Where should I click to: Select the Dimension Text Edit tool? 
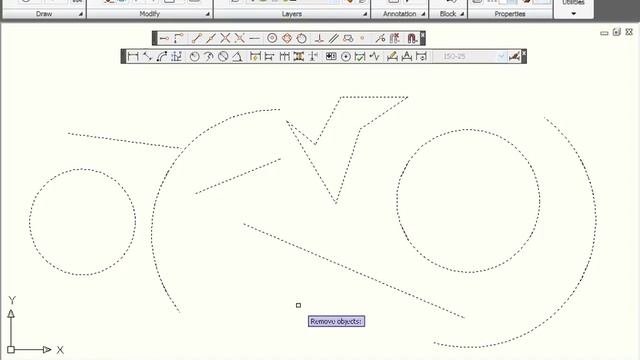click(407, 56)
